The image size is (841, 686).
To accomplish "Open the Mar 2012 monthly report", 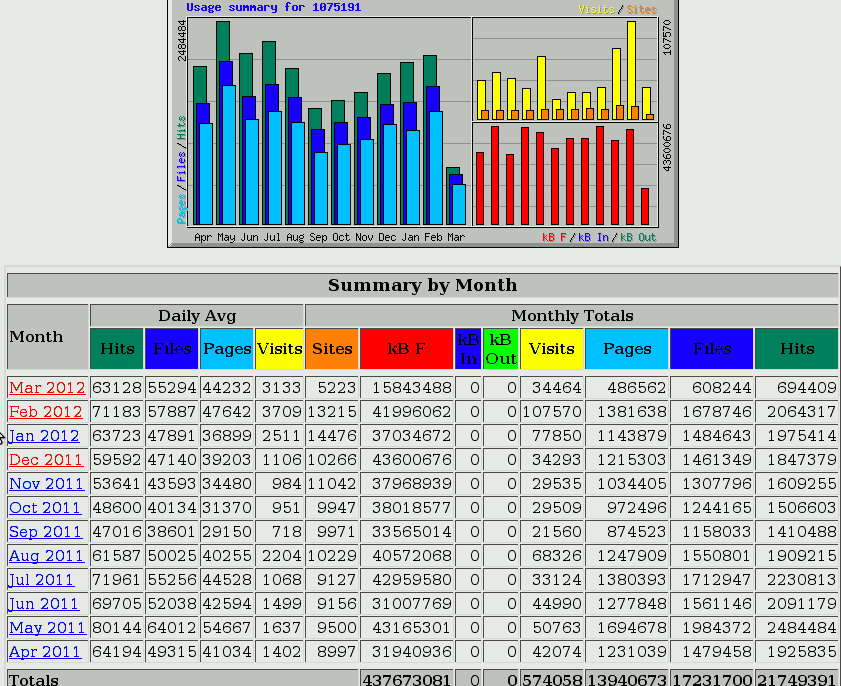I will [x=47, y=388].
